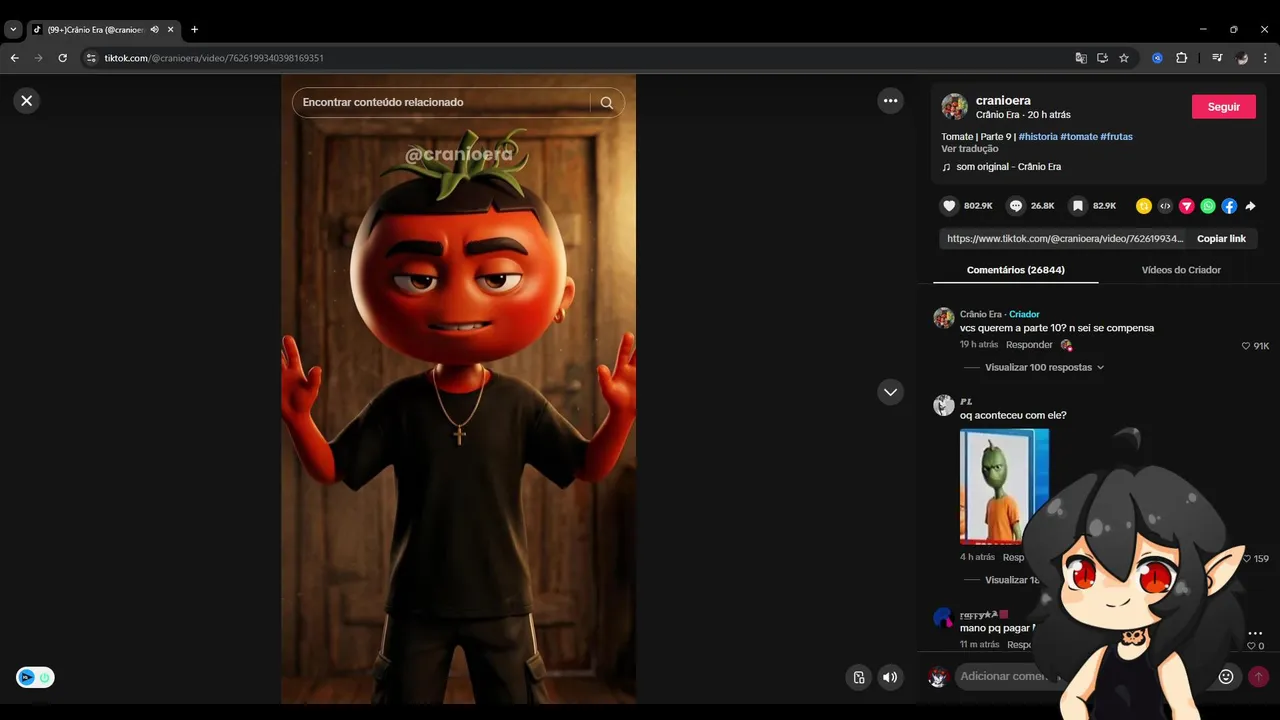
Task: Click the comment bubble icon showing 26.8K
Action: pos(1016,206)
